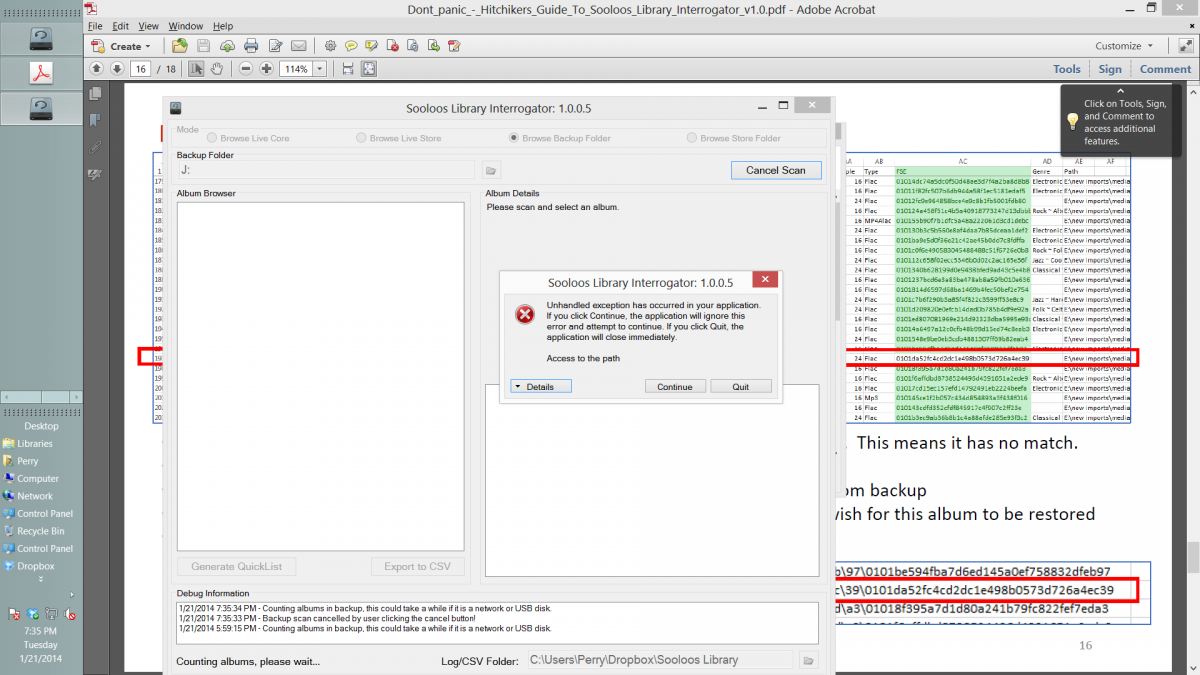Go to previous page with up arrow
This screenshot has height=675, width=1200.
(x=96, y=69)
